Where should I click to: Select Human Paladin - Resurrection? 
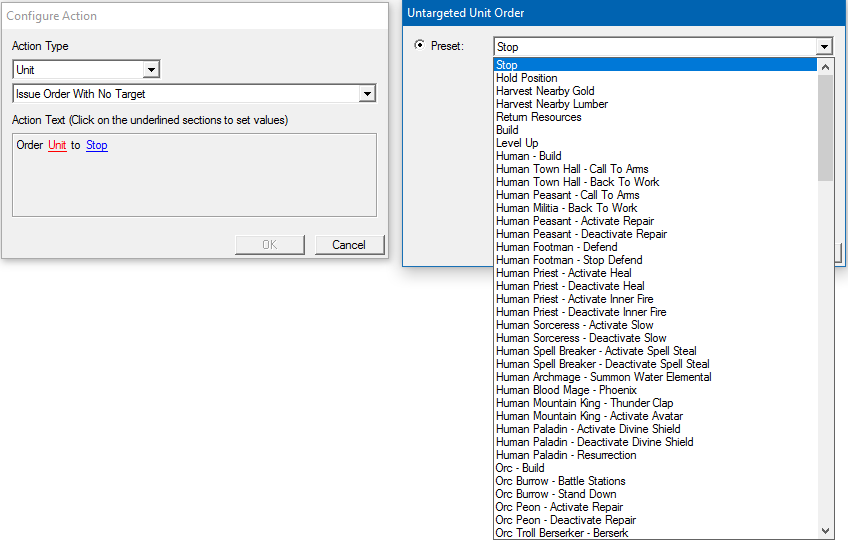[x=655, y=454]
